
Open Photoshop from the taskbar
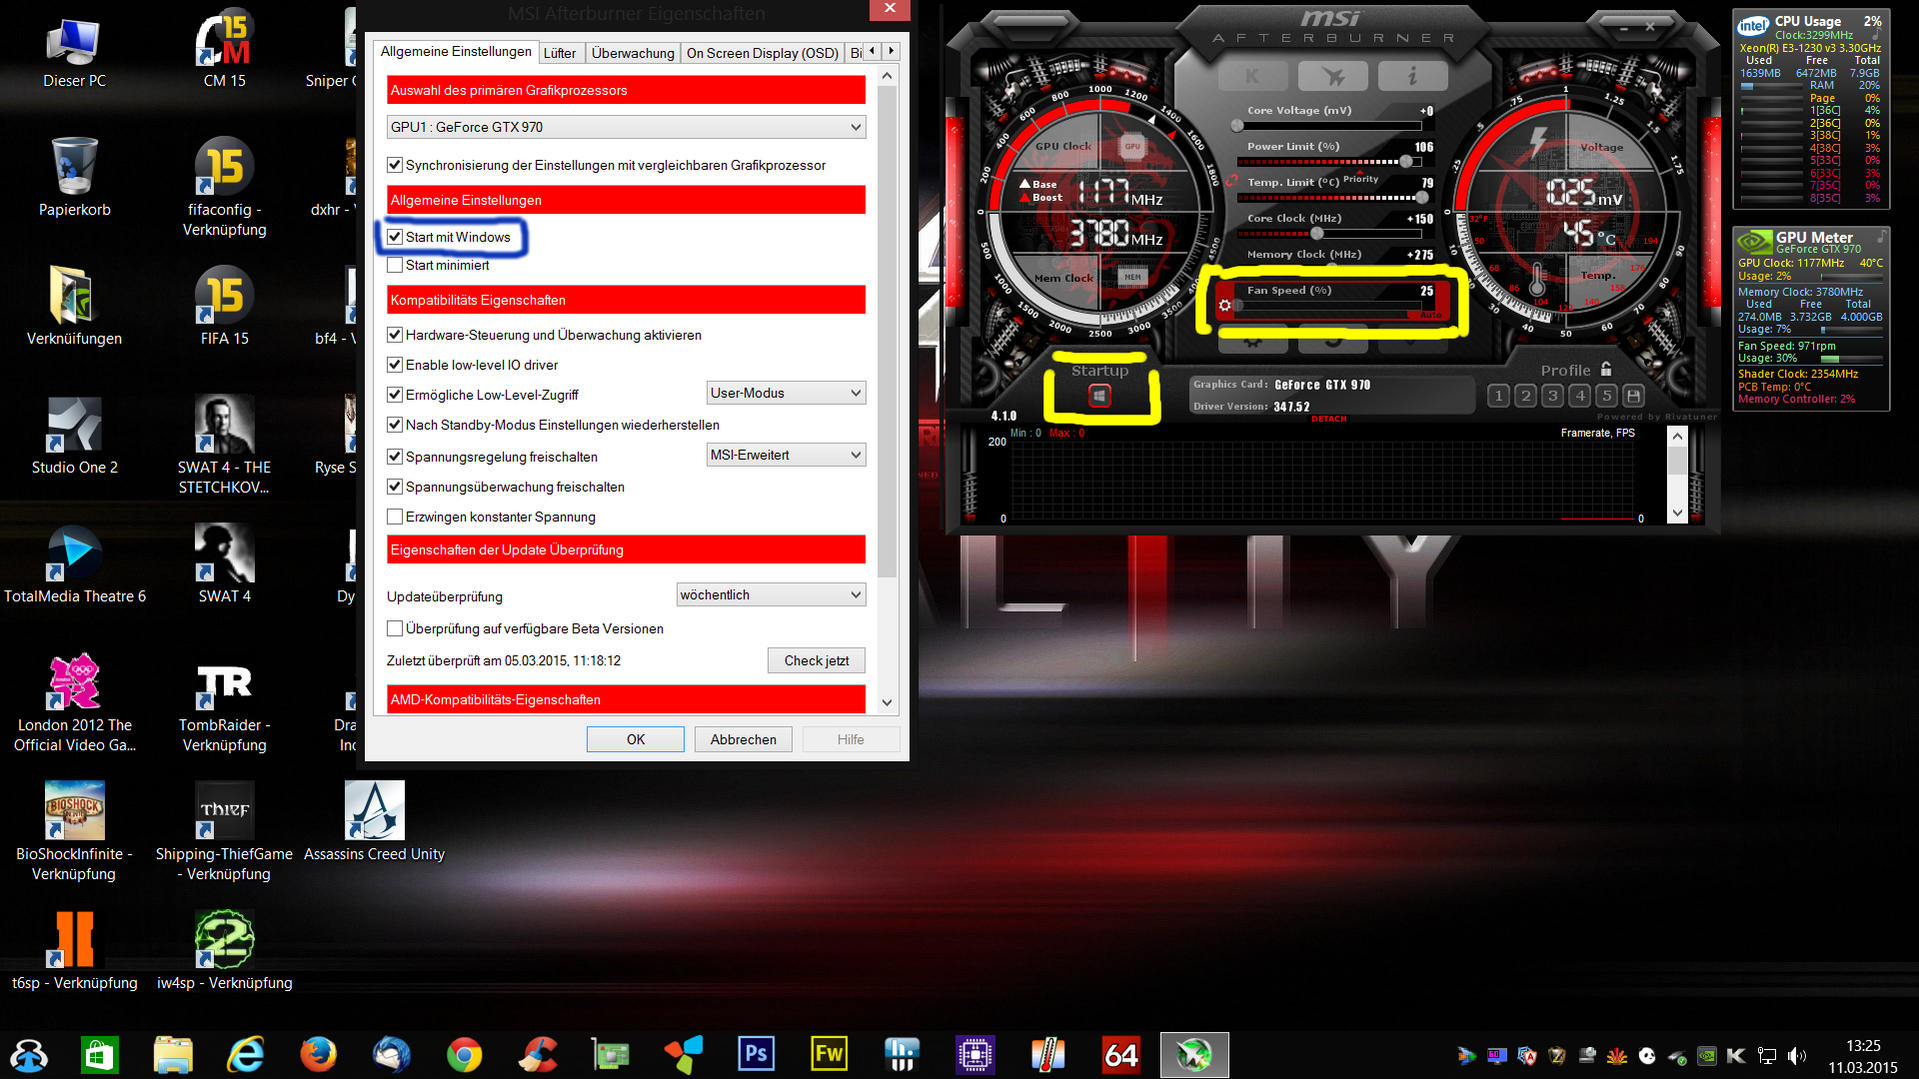[756, 1055]
